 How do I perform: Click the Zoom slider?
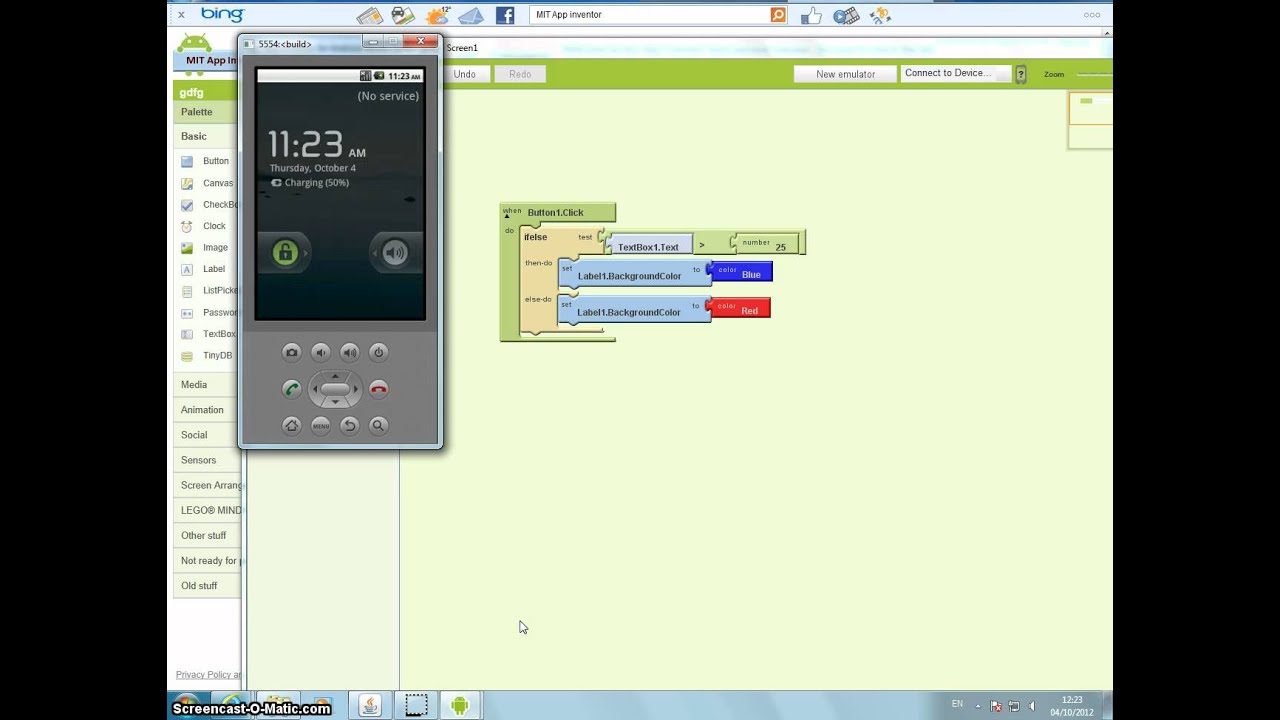click(x=1094, y=74)
